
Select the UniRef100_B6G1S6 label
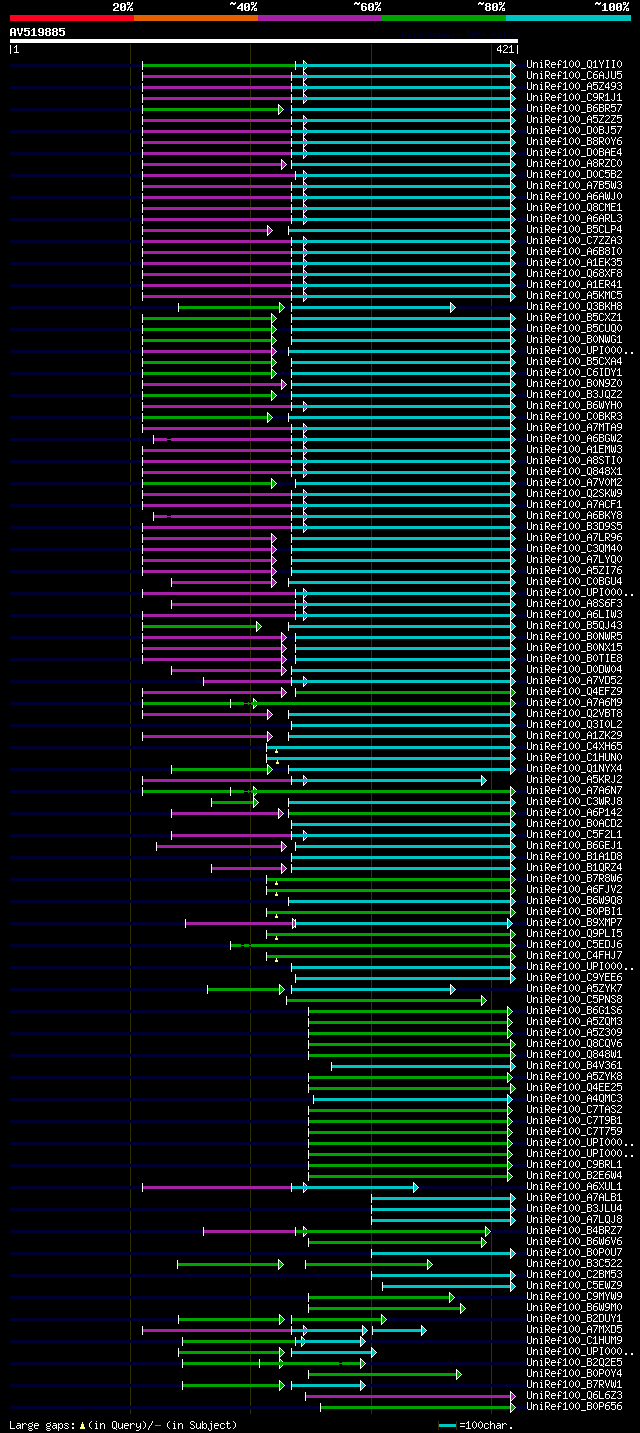(574, 1010)
